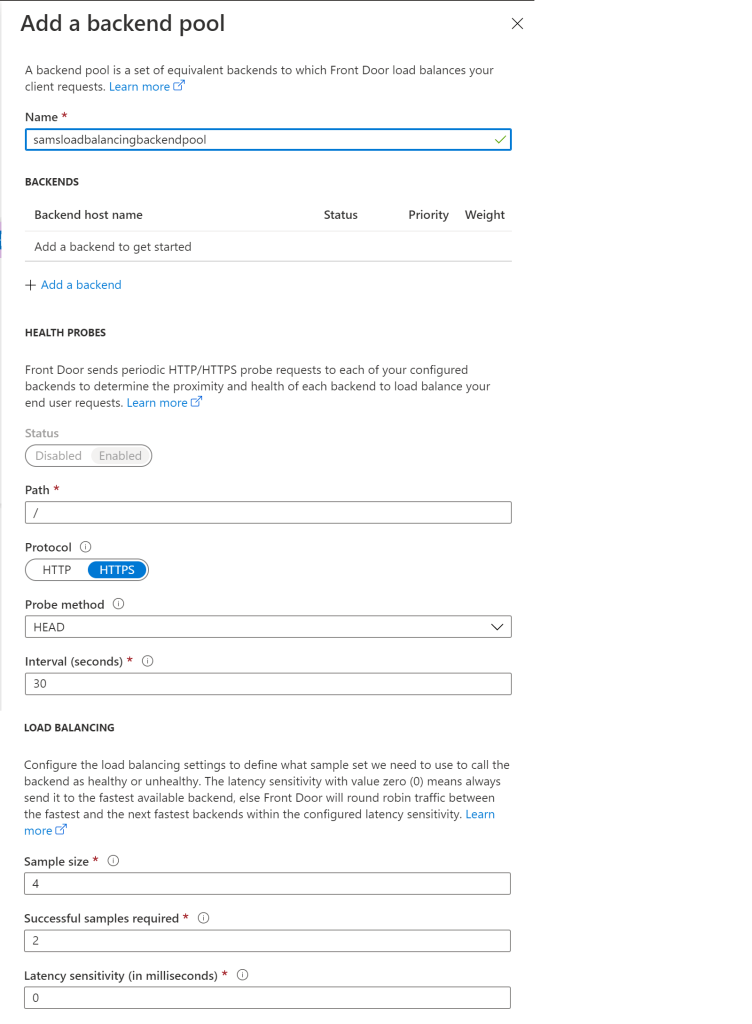Click the info icon next to Protocol

[x=85, y=547]
